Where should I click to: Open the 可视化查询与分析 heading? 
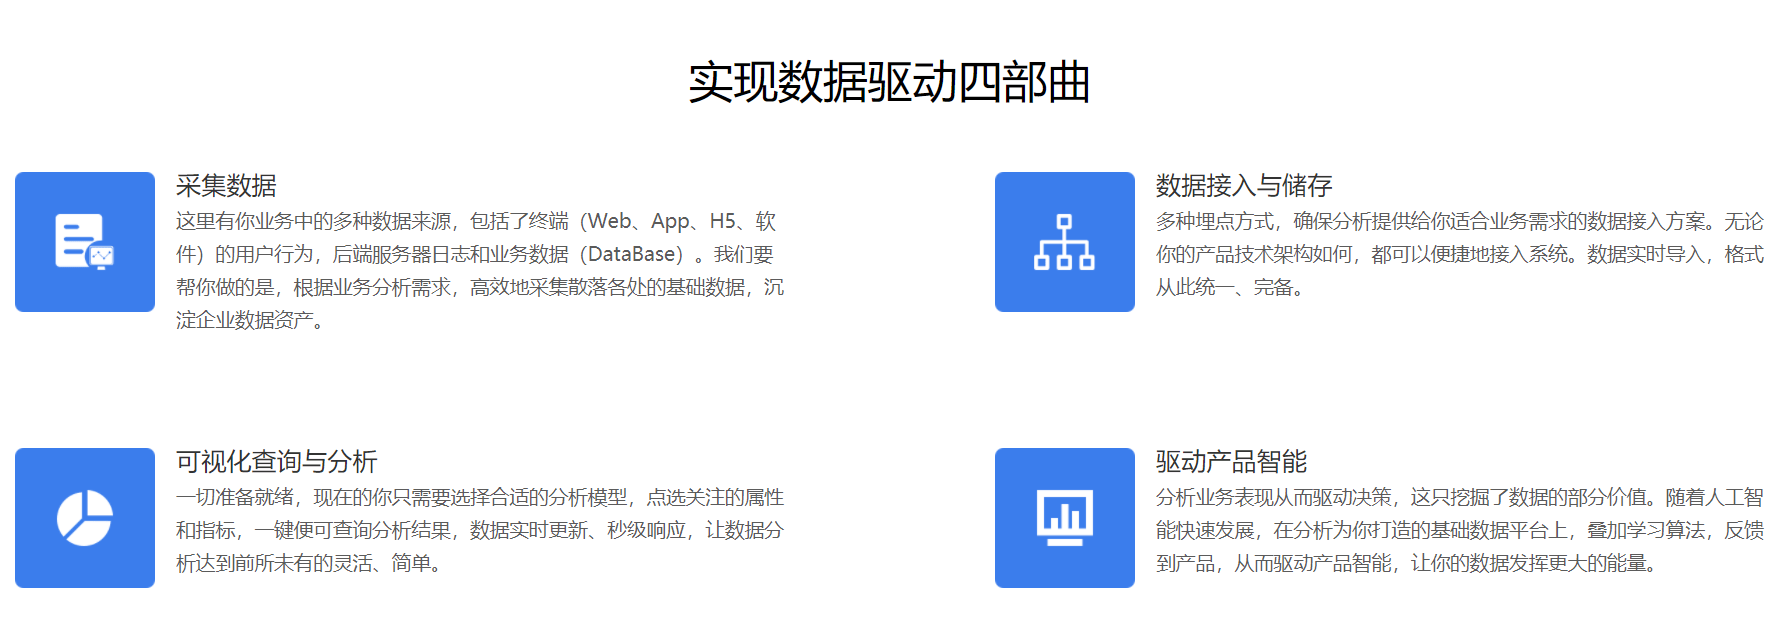[x=276, y=462]
